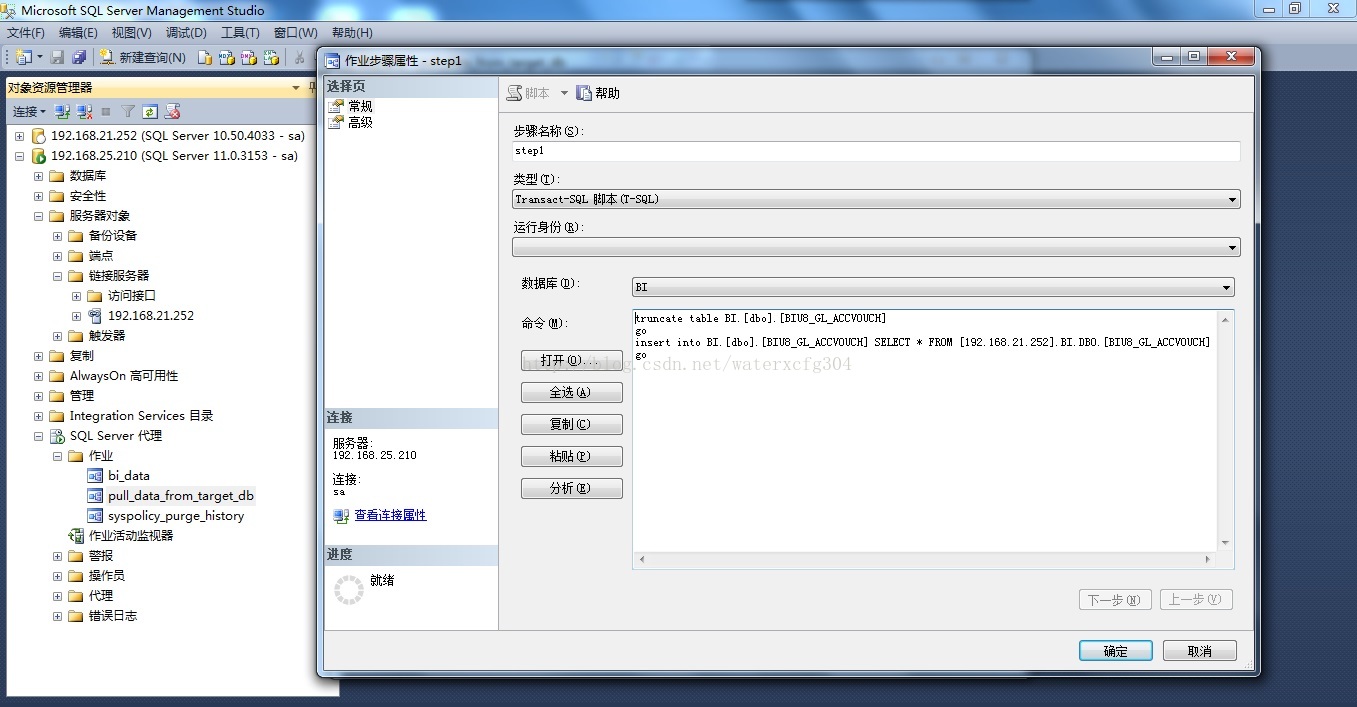Click the Disconnect server icon in Object Explorer
1357x707 pixels.
coord(84,111)
